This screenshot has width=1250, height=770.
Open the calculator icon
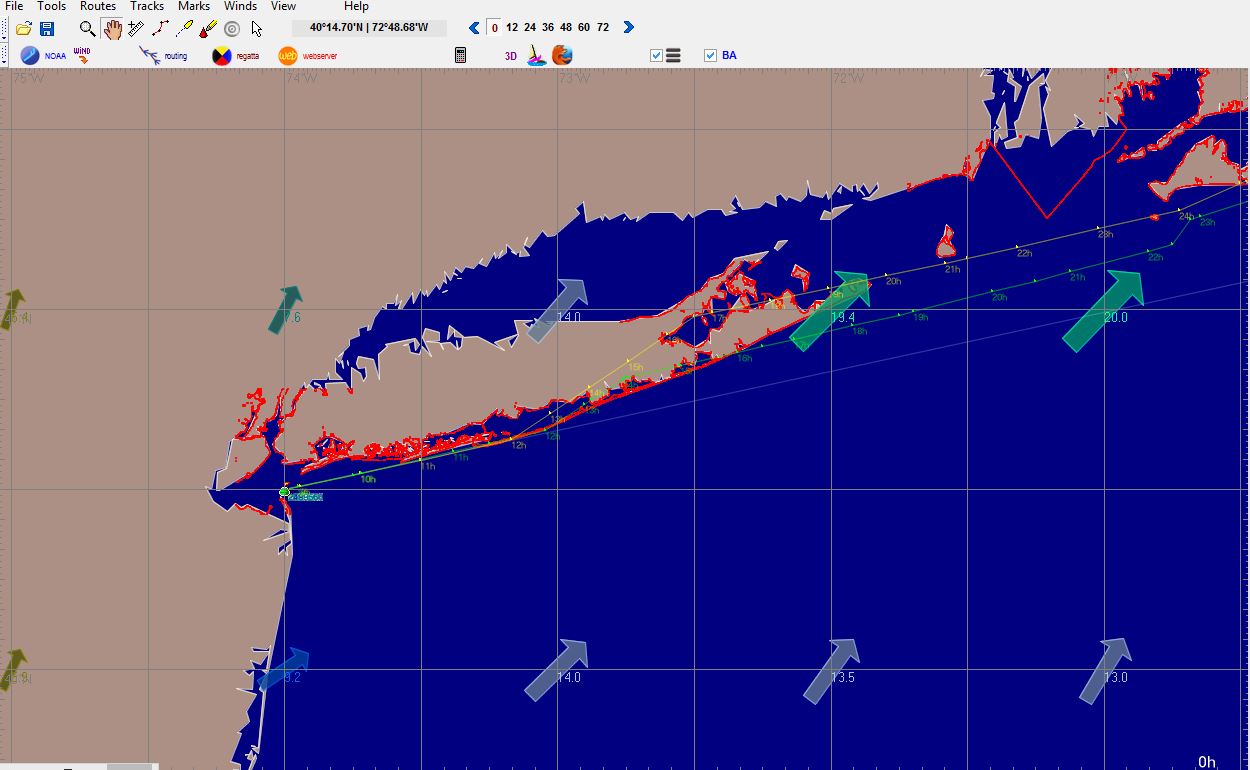460,56
